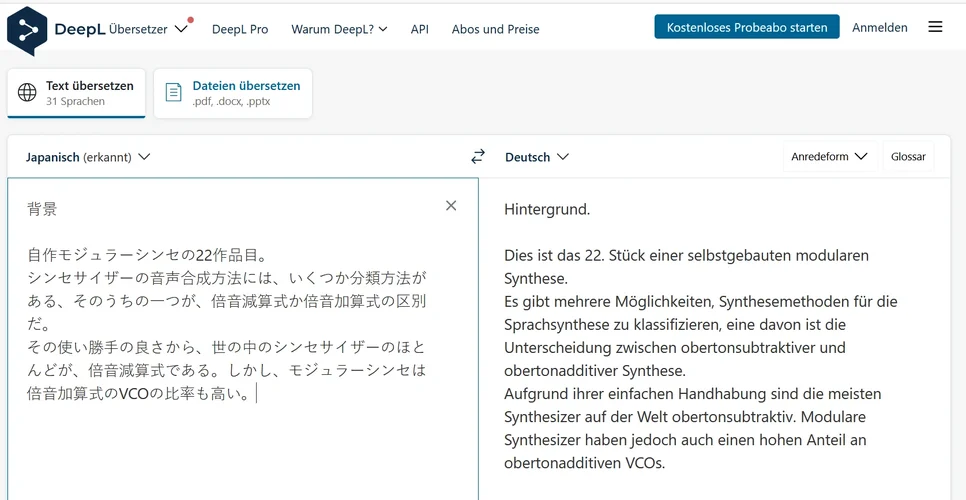Select the Text übersetzen tab
The height and width of the screenshot is (500, 966).
pyautogui.click(x=76, y=93)
